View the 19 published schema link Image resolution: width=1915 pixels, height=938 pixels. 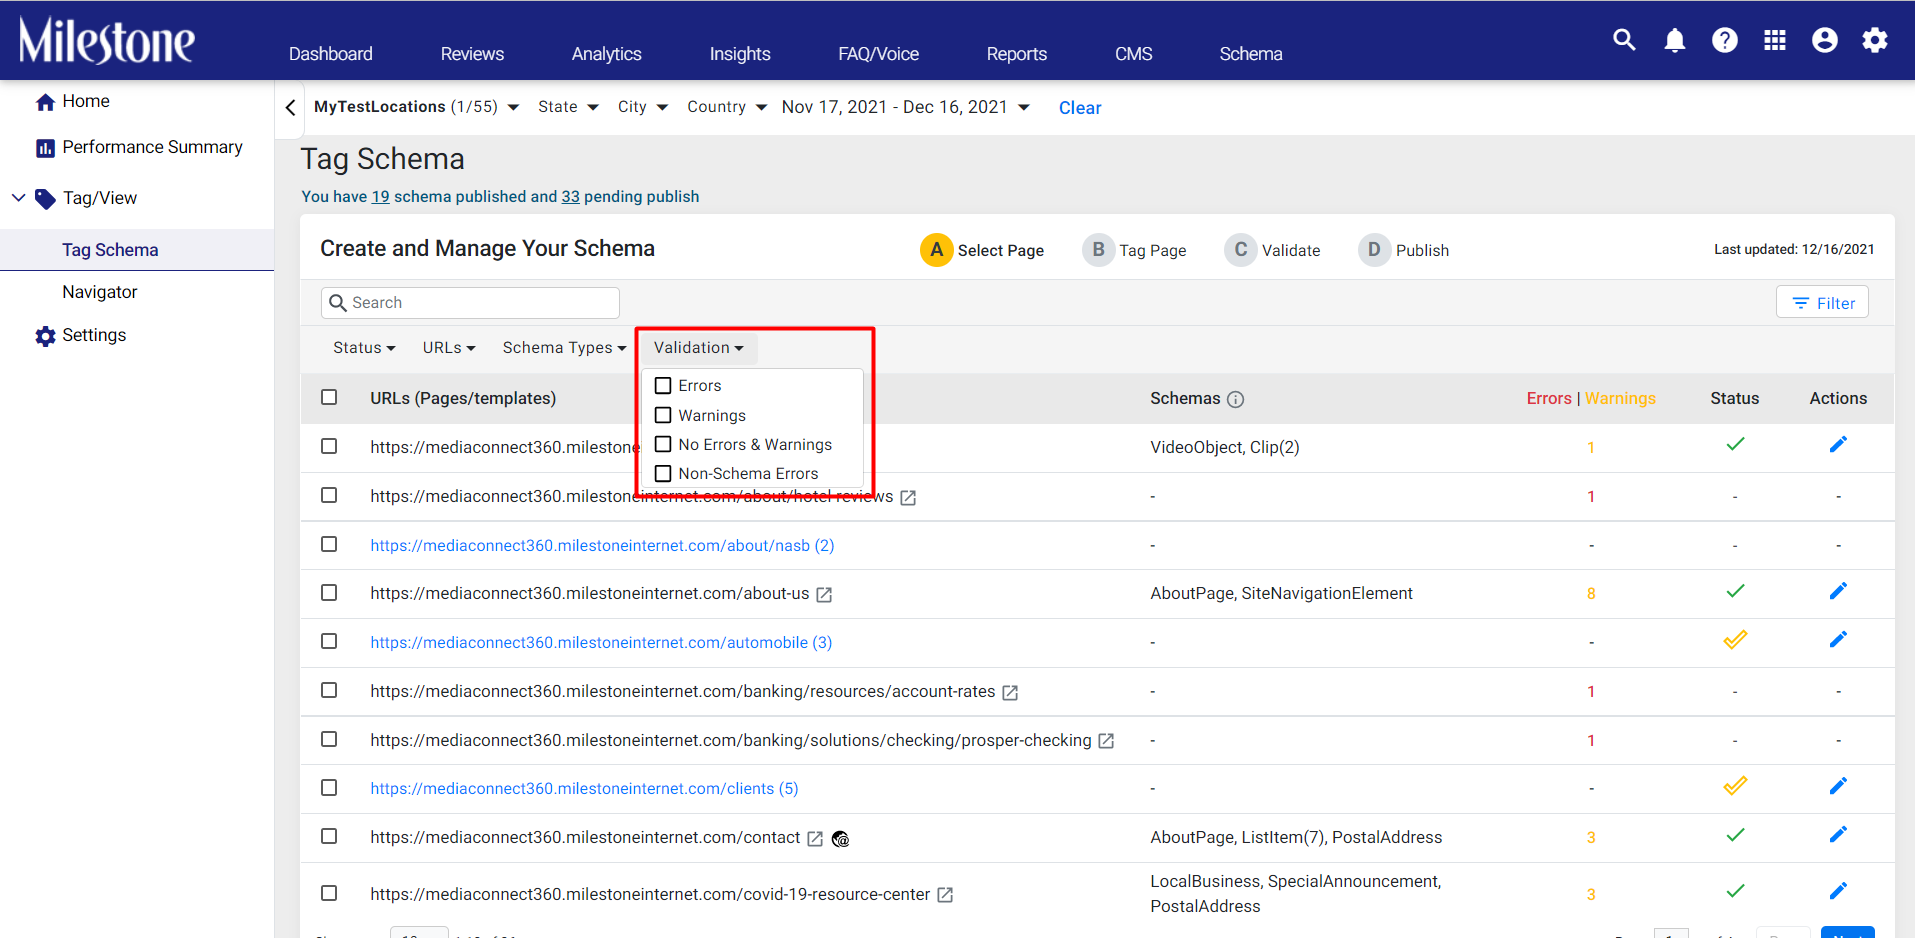(x=380, y=197)
